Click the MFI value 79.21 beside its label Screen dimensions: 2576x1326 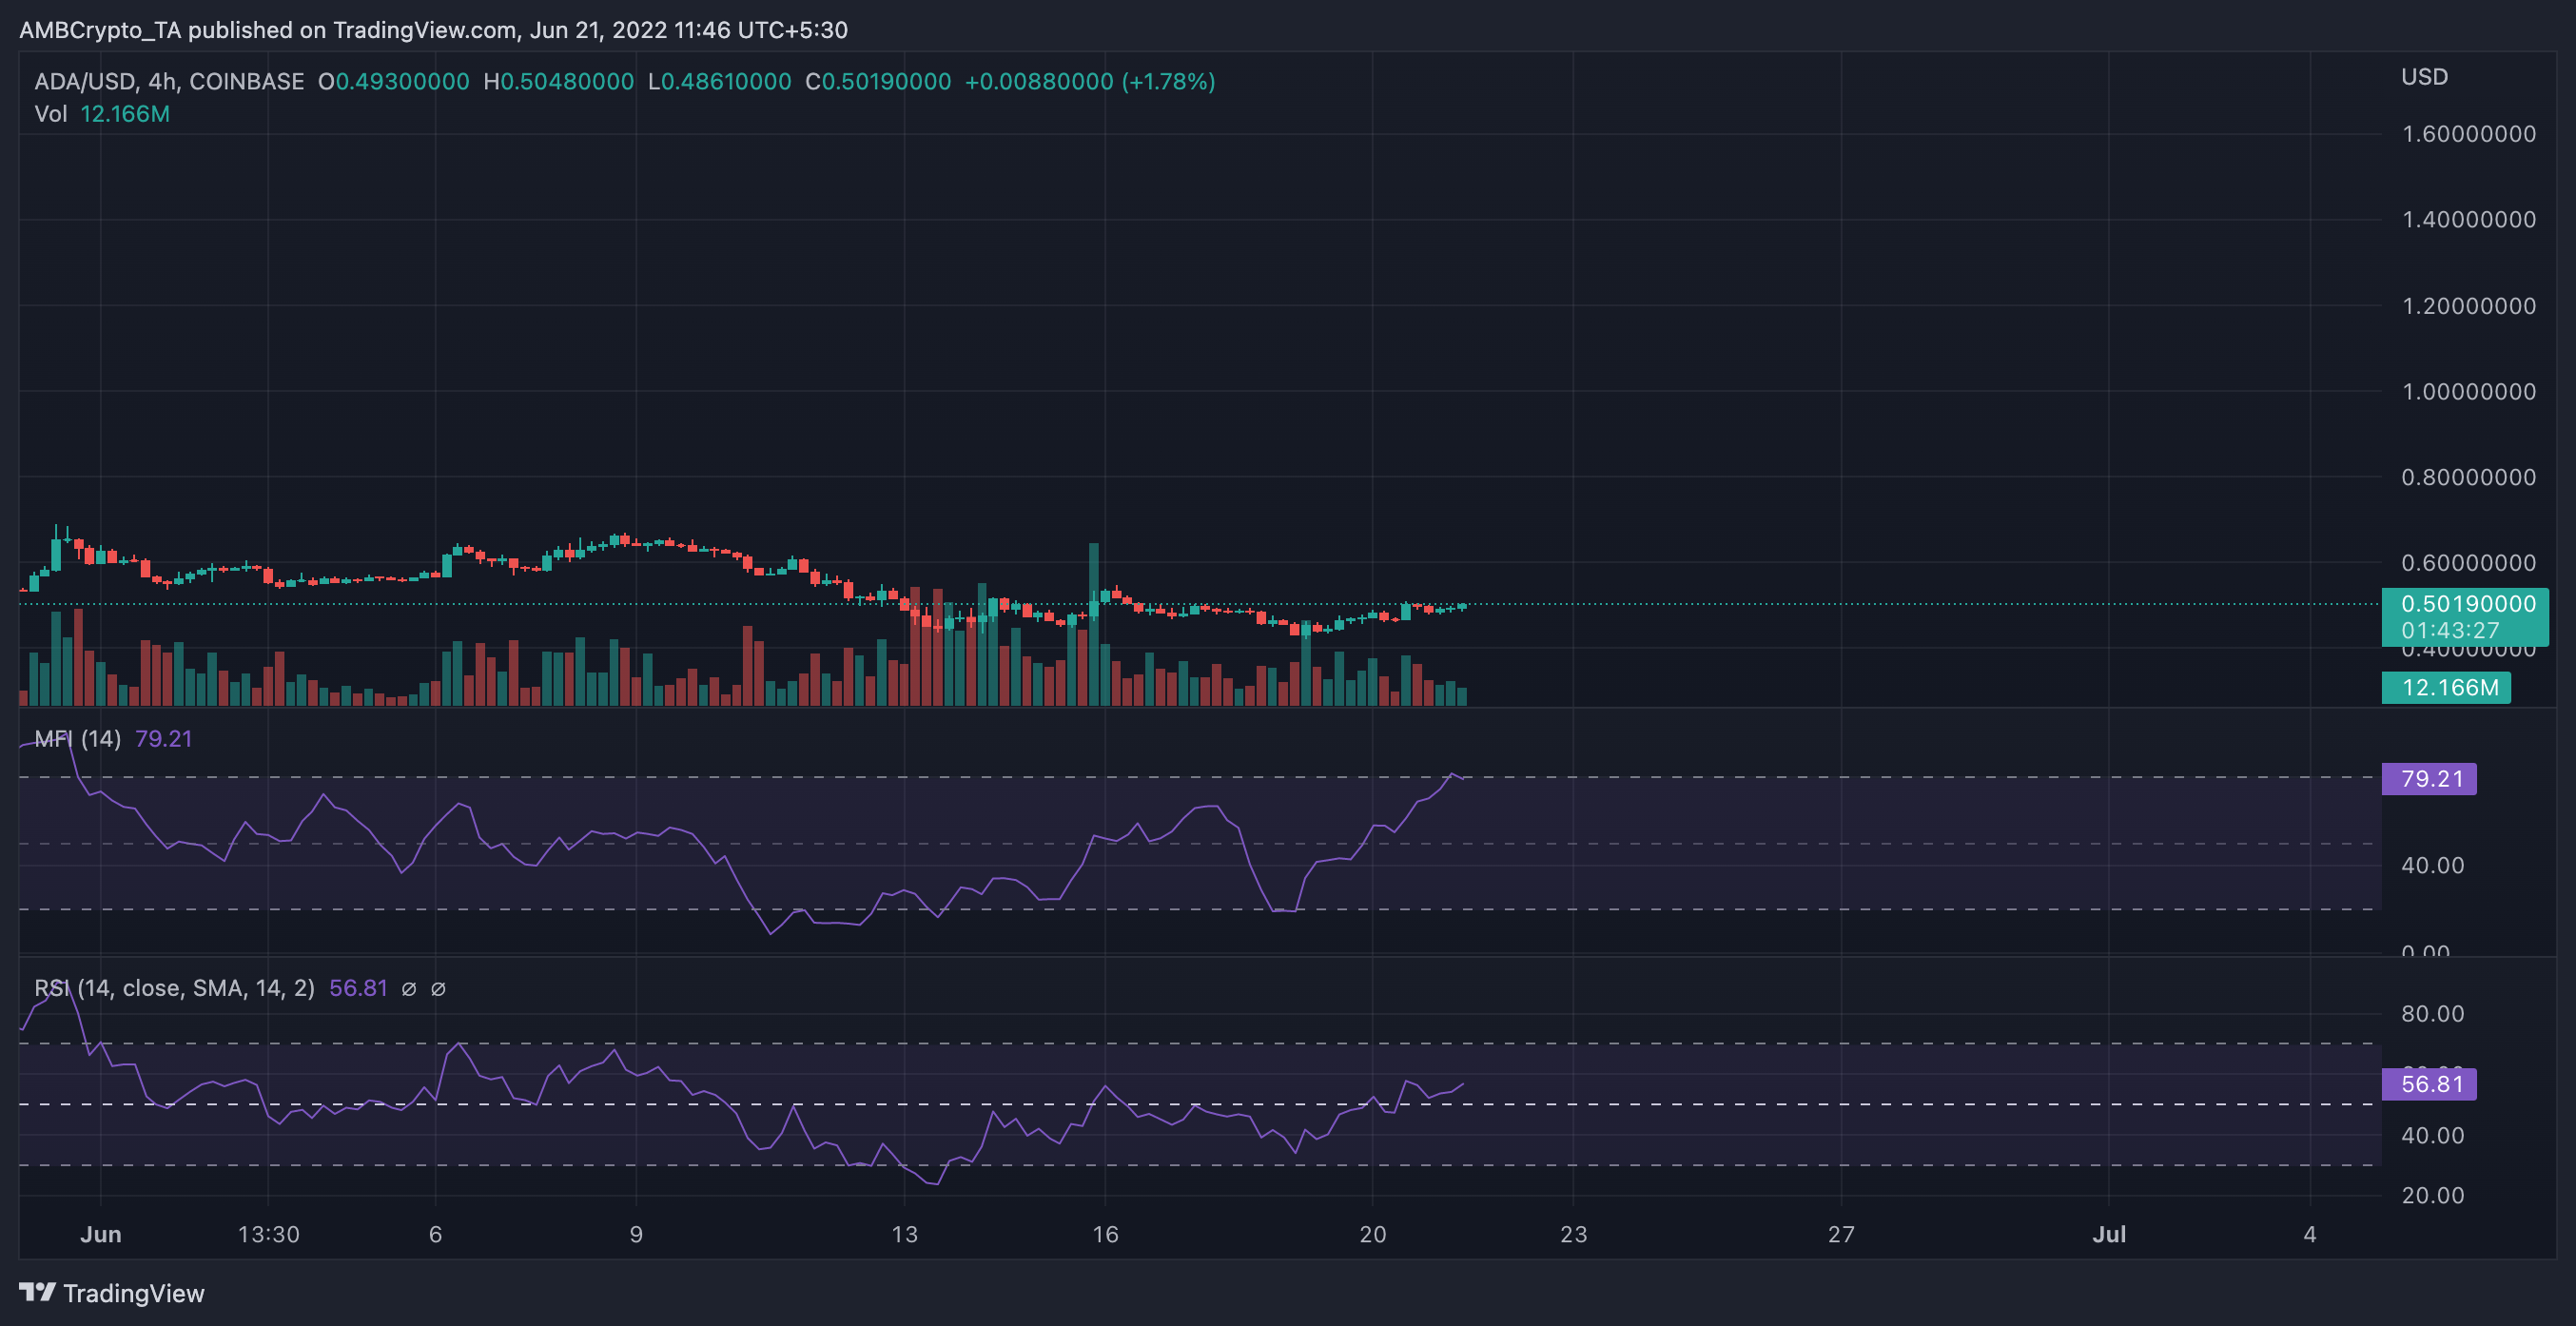point(163,739)
